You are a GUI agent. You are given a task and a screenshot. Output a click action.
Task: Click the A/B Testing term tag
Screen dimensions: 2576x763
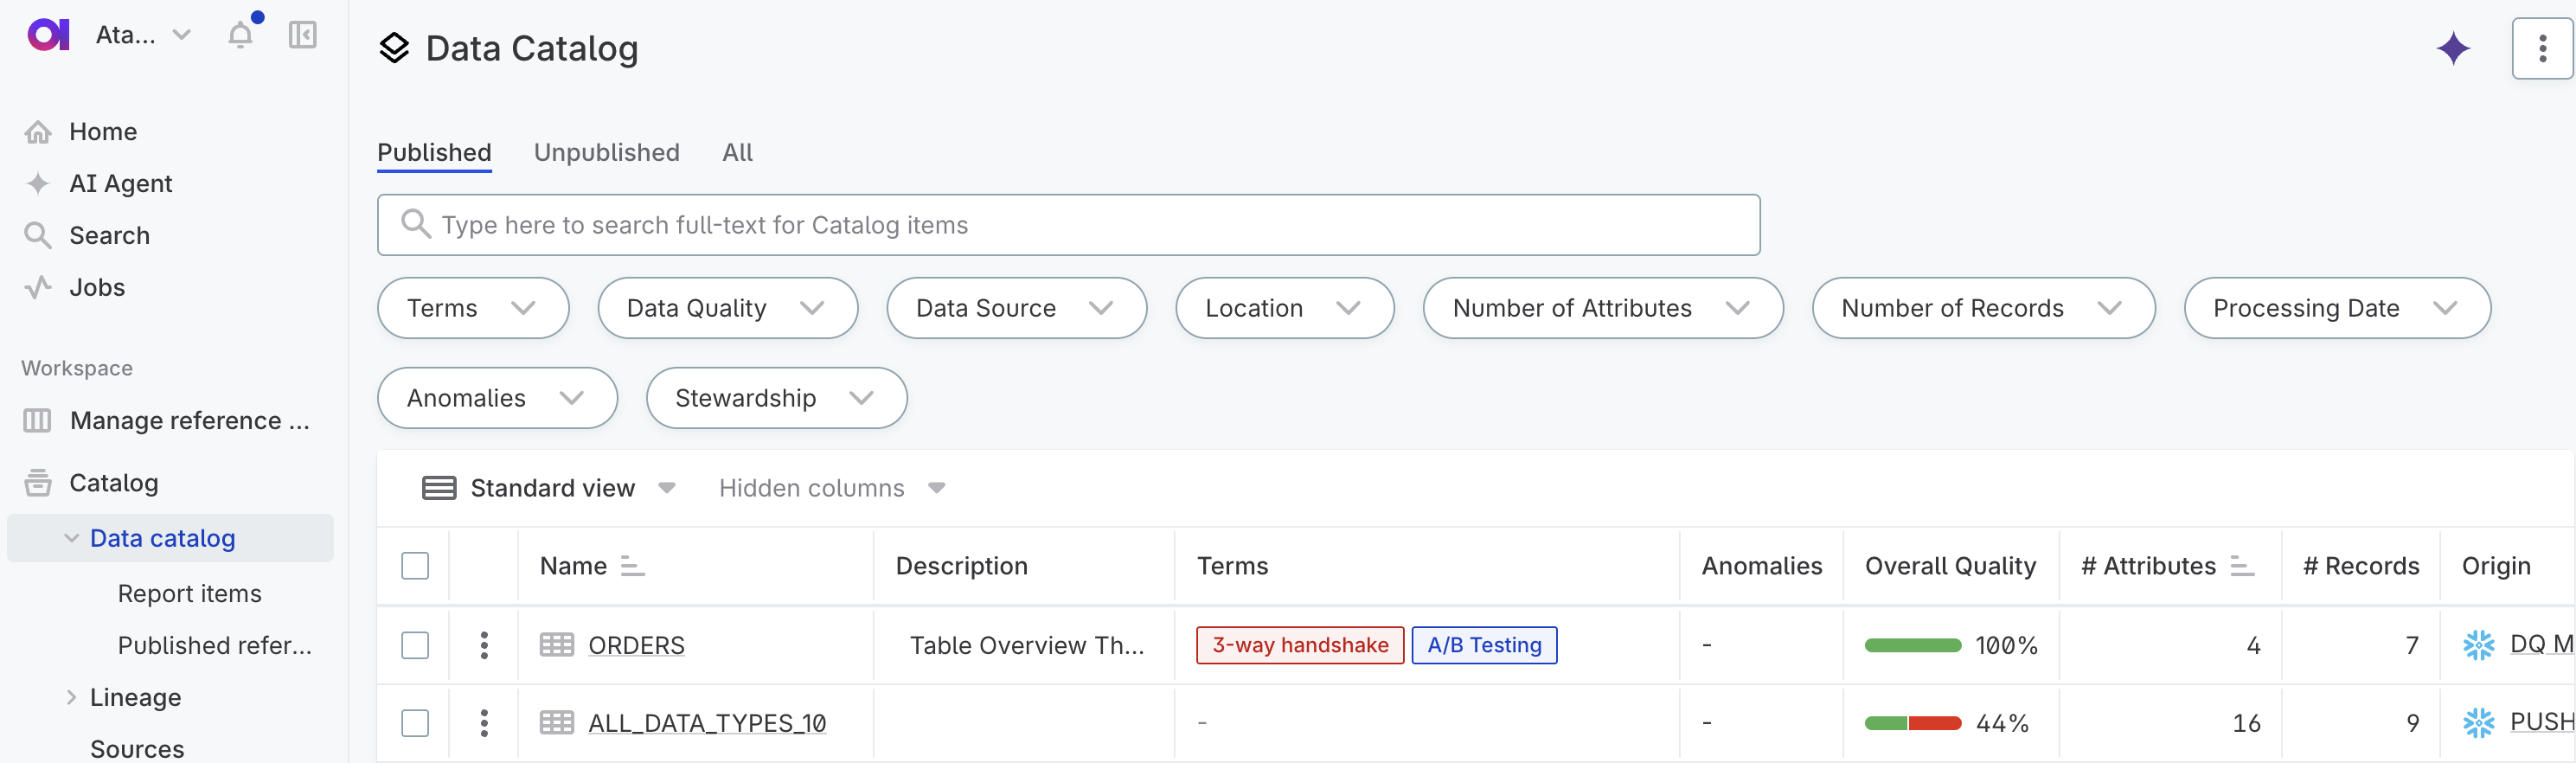1484,645
